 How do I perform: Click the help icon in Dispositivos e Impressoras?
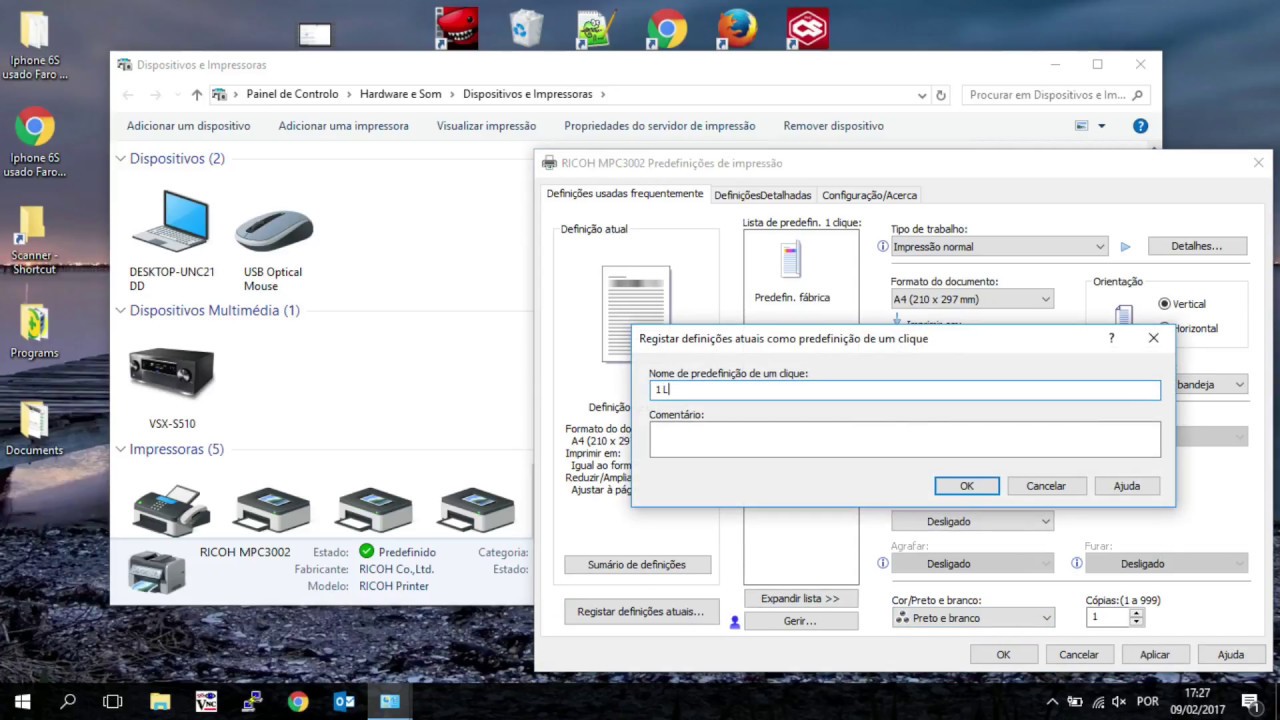(1140, 126)
